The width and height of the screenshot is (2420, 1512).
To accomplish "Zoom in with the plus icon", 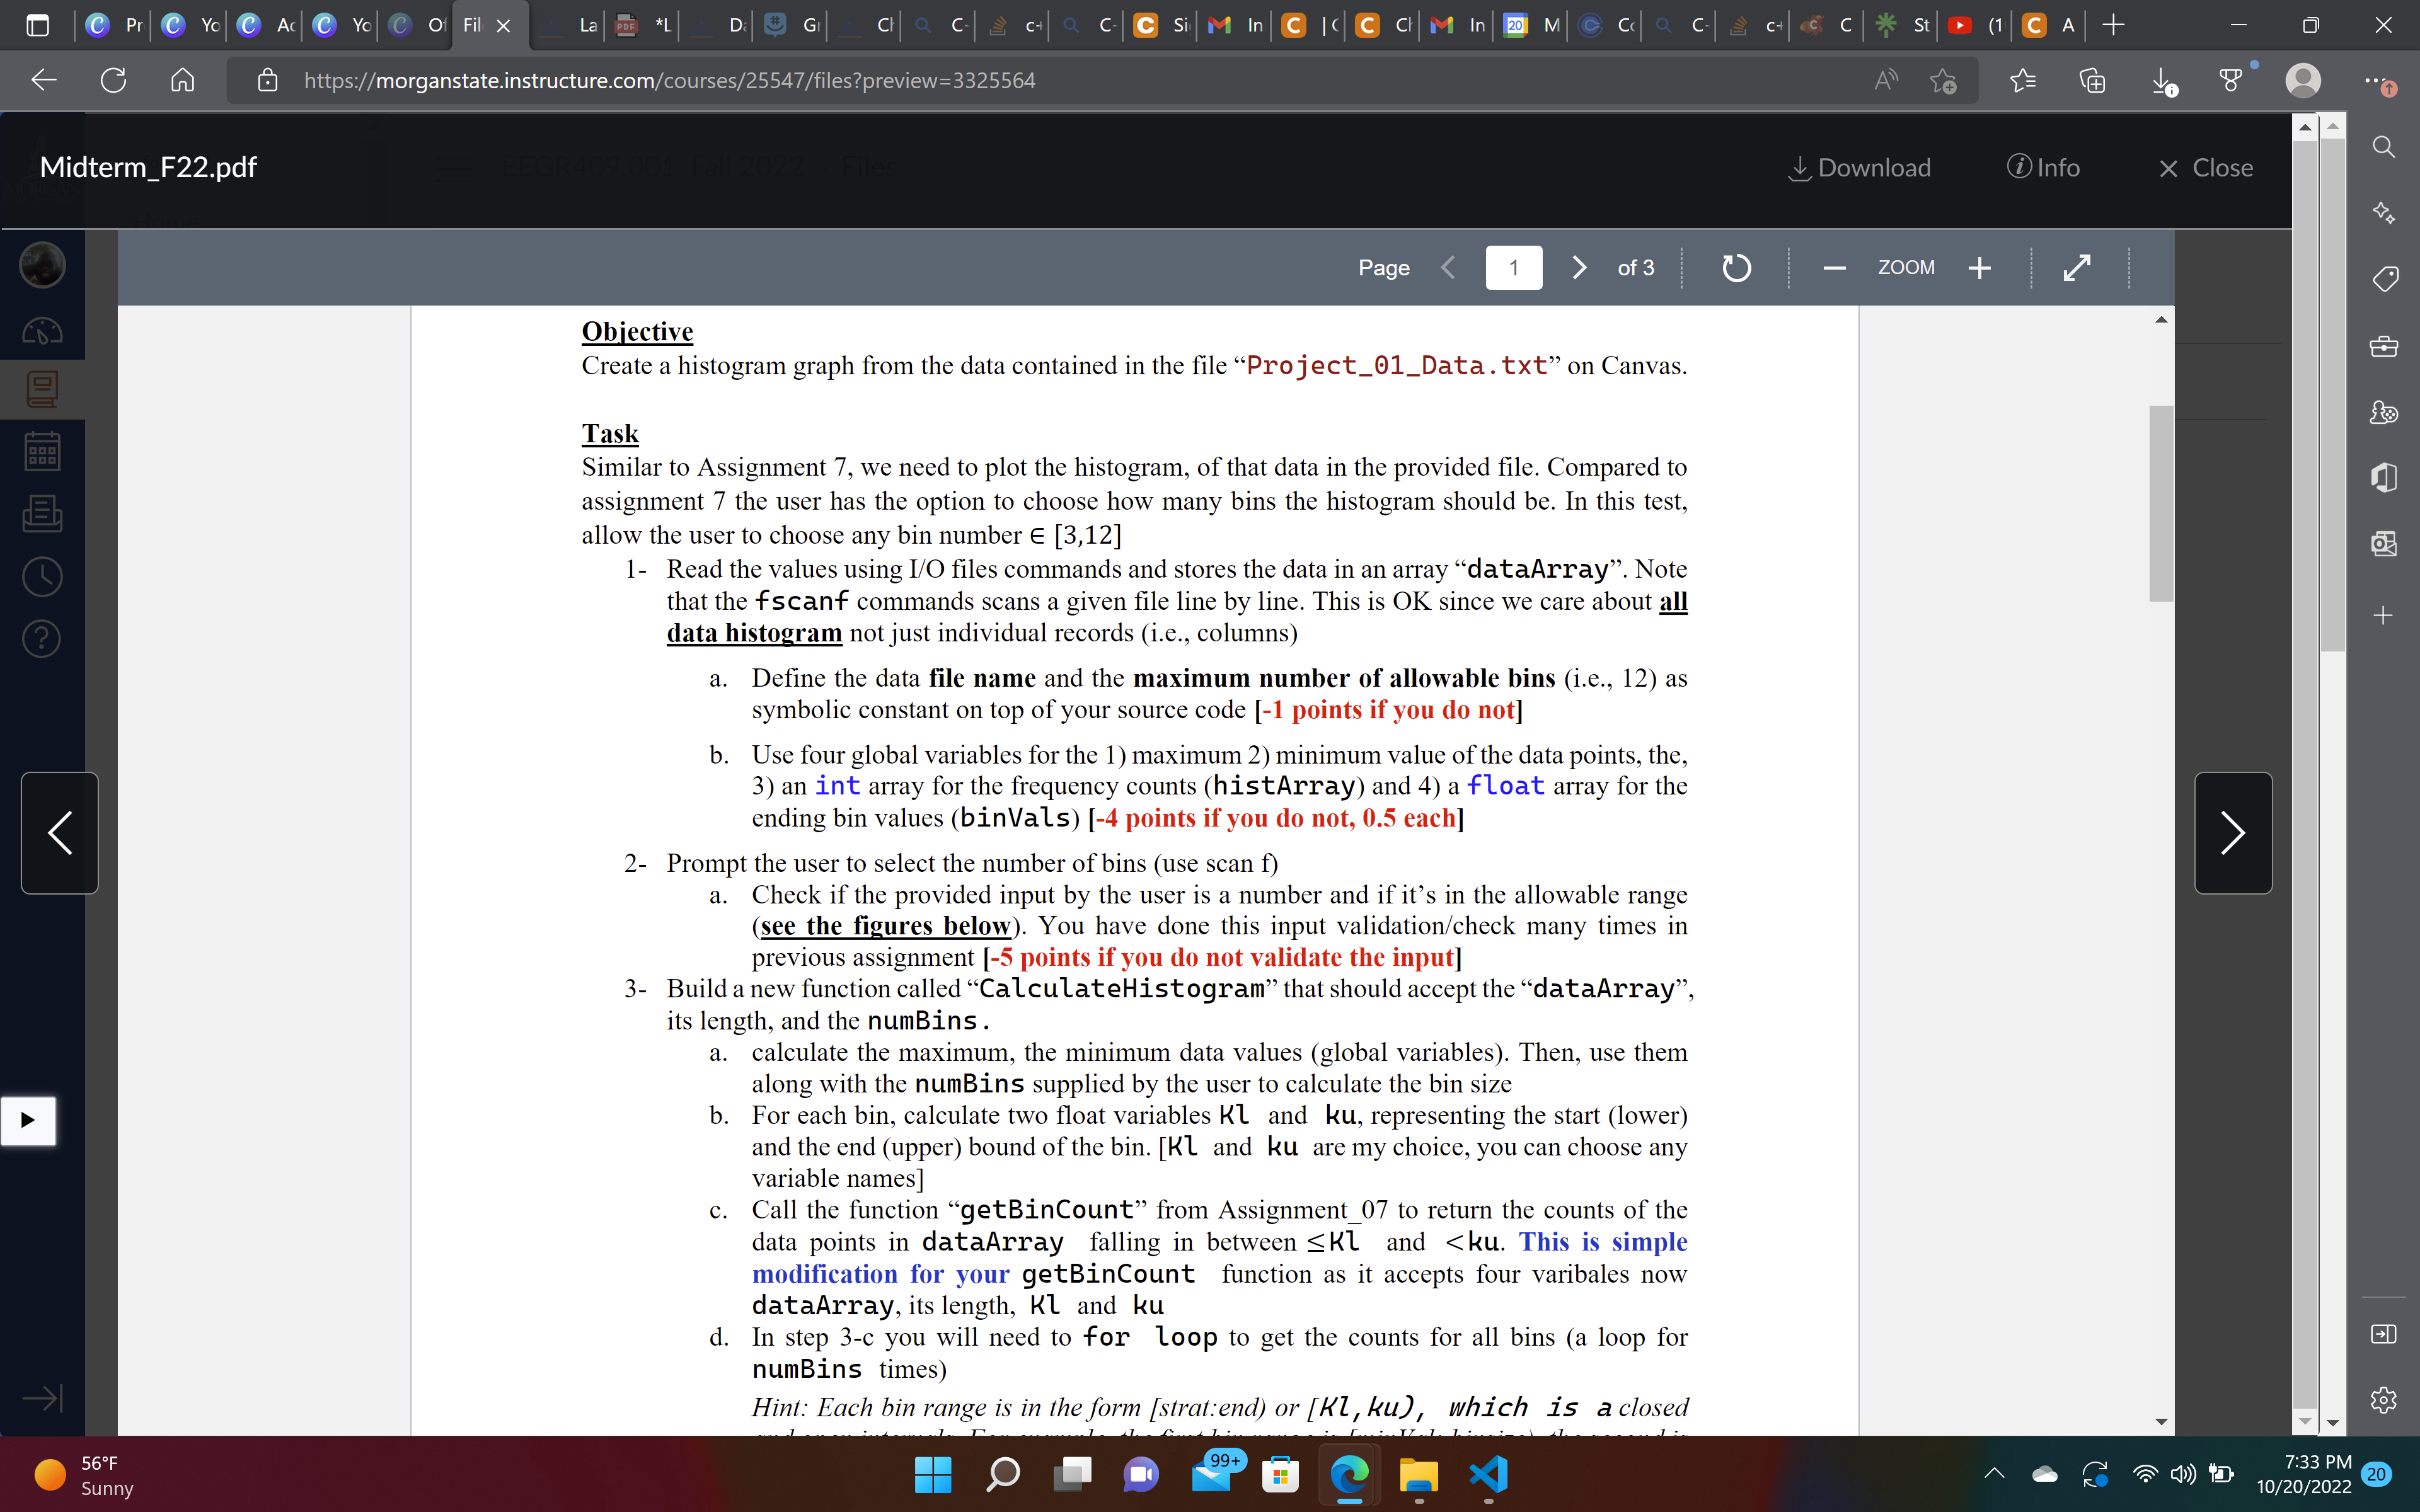I will click(x=1979, y=268).
